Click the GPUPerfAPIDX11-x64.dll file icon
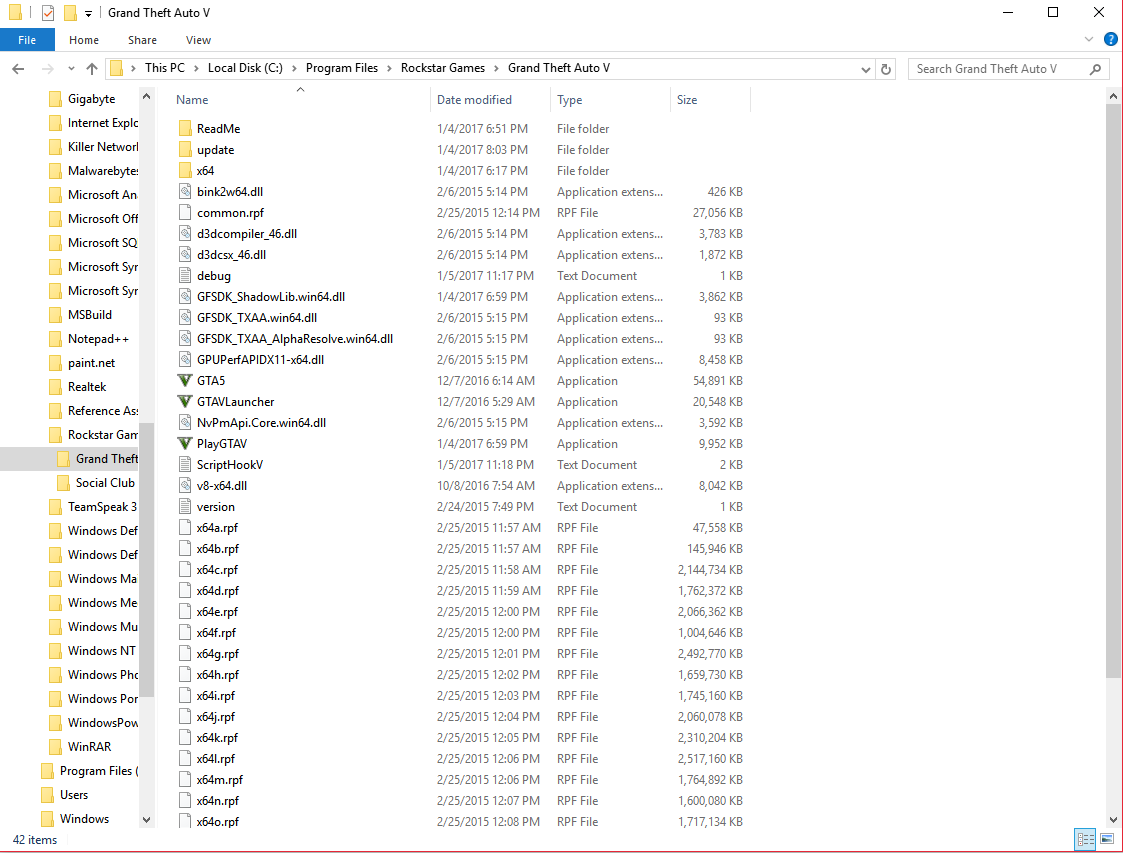1123x853 pixels. [185, 360]
